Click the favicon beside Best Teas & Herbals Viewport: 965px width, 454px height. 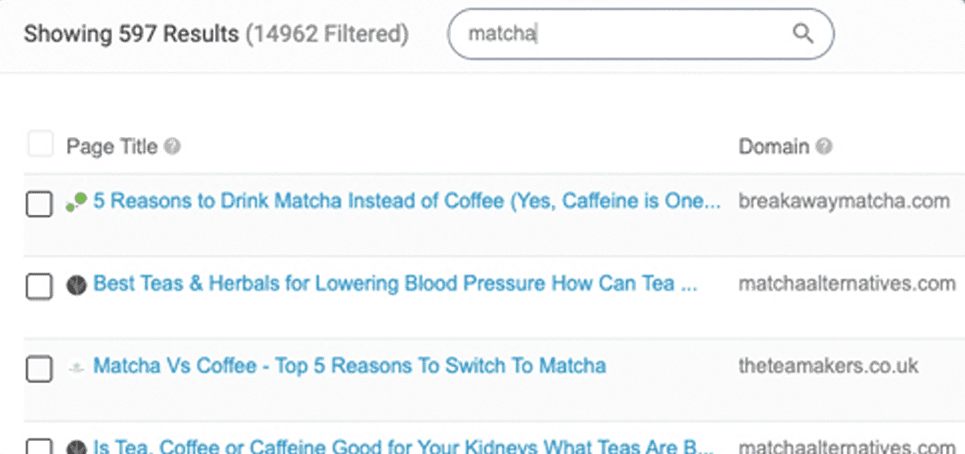click(x=76, y=285)
